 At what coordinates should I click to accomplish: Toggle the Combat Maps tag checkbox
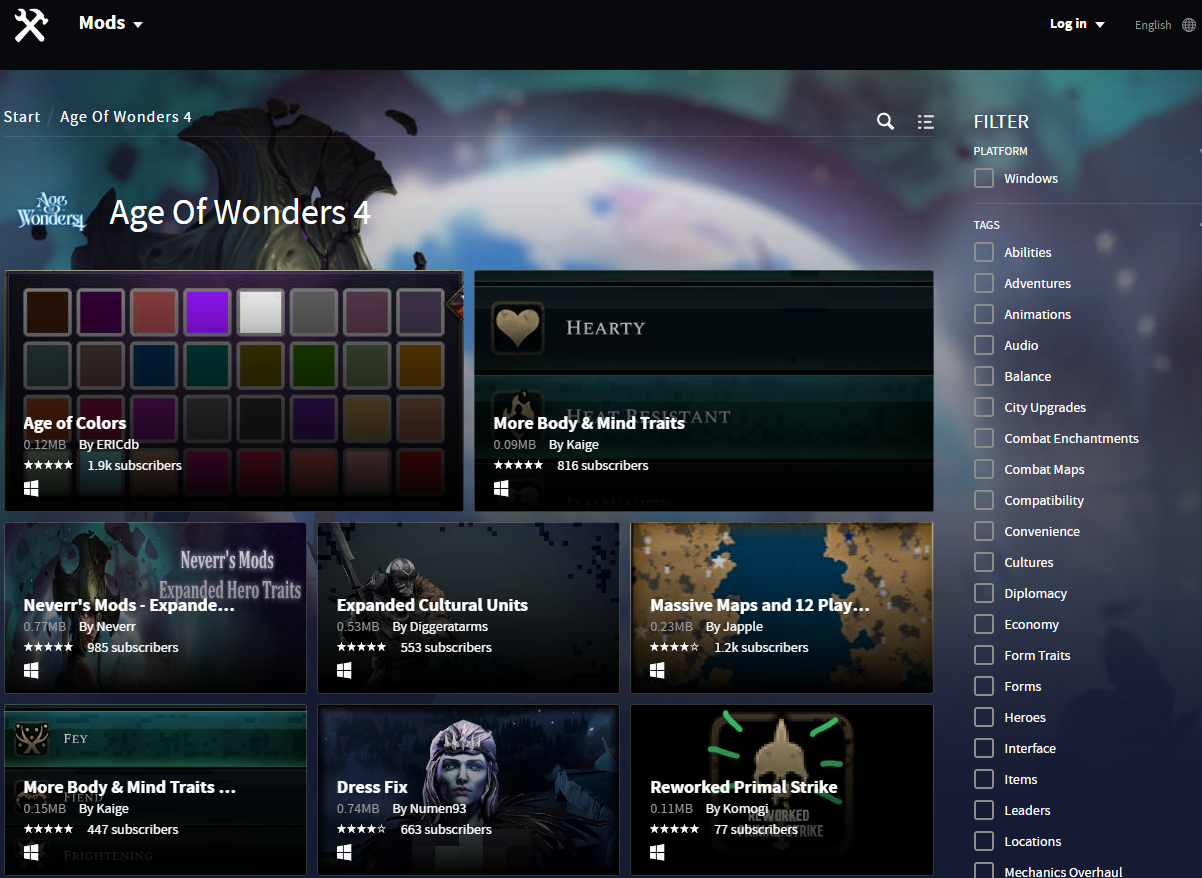pyautogui.click(x=984, y=469)
